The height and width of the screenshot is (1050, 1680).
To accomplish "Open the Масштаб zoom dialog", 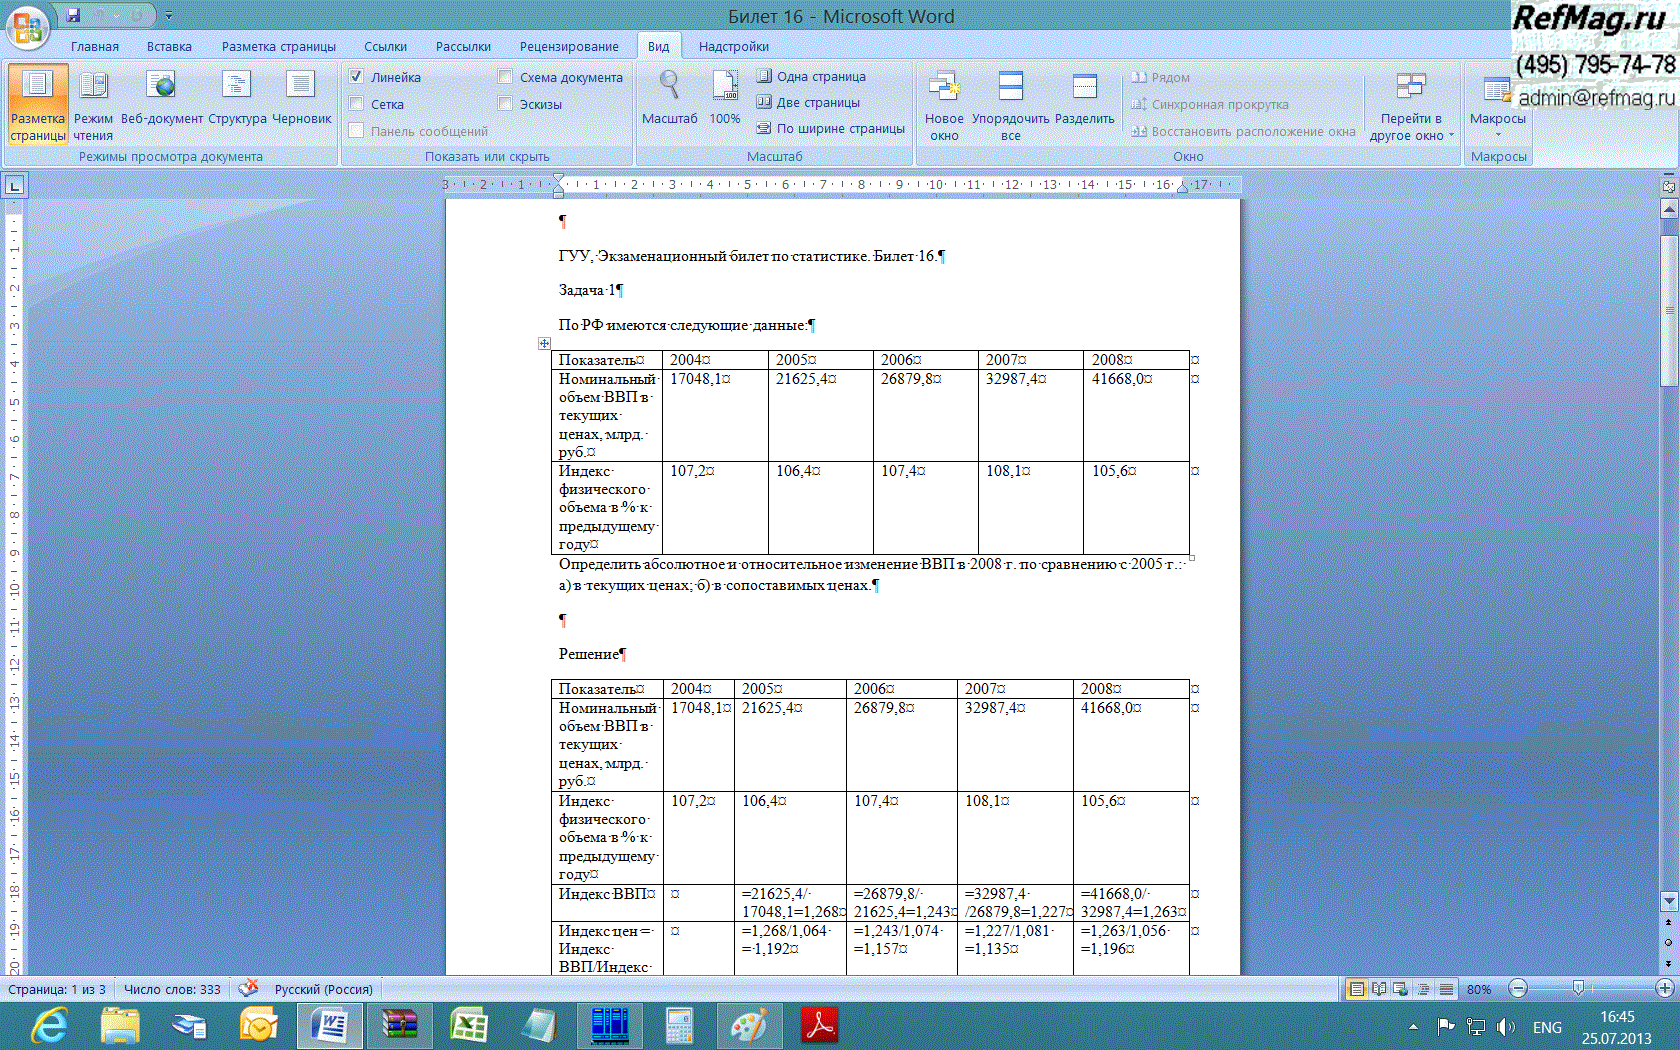I will coord(669,97).
